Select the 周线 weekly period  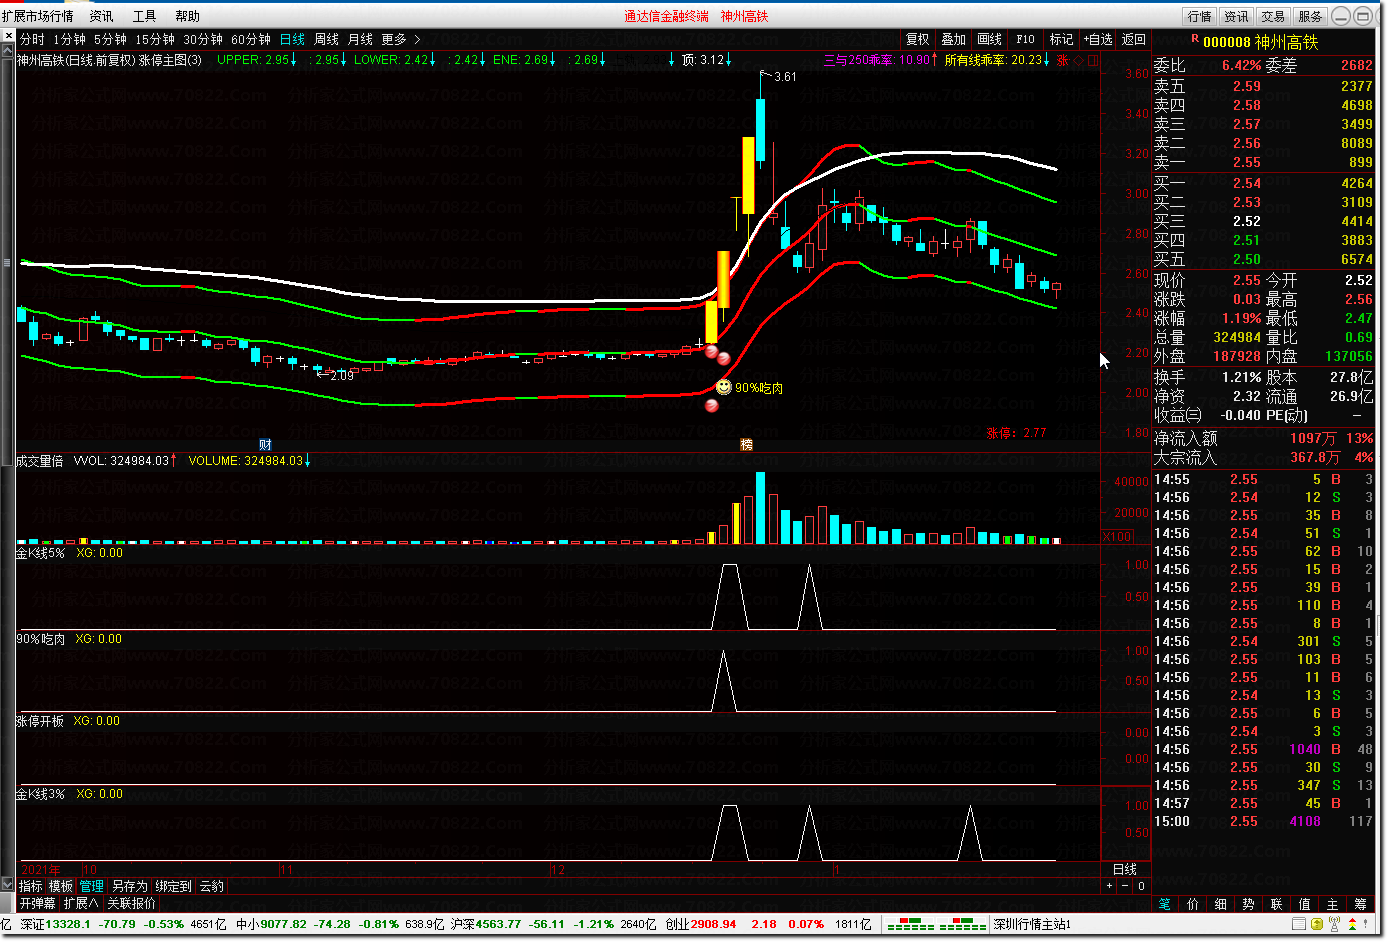(326, 39)
